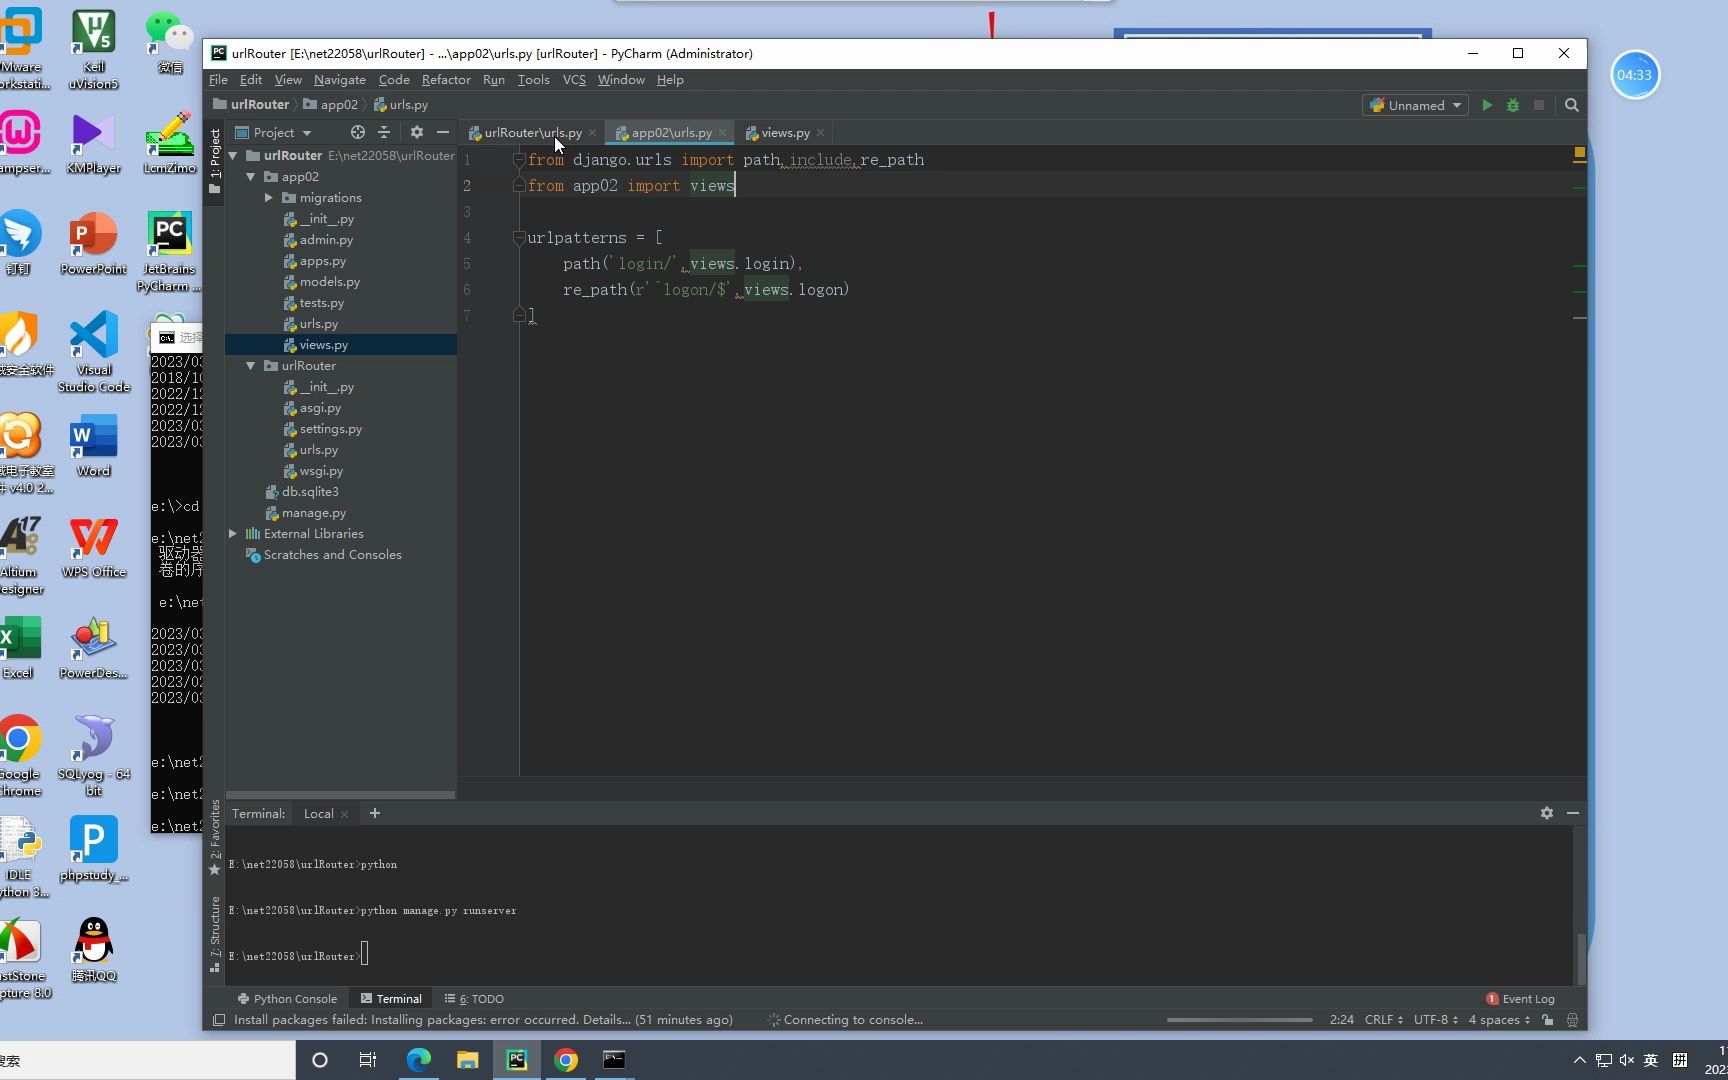Open Event Log in status bar
The width and height of the screenshot is (1728, 1080).
[x=1520, y=999]
